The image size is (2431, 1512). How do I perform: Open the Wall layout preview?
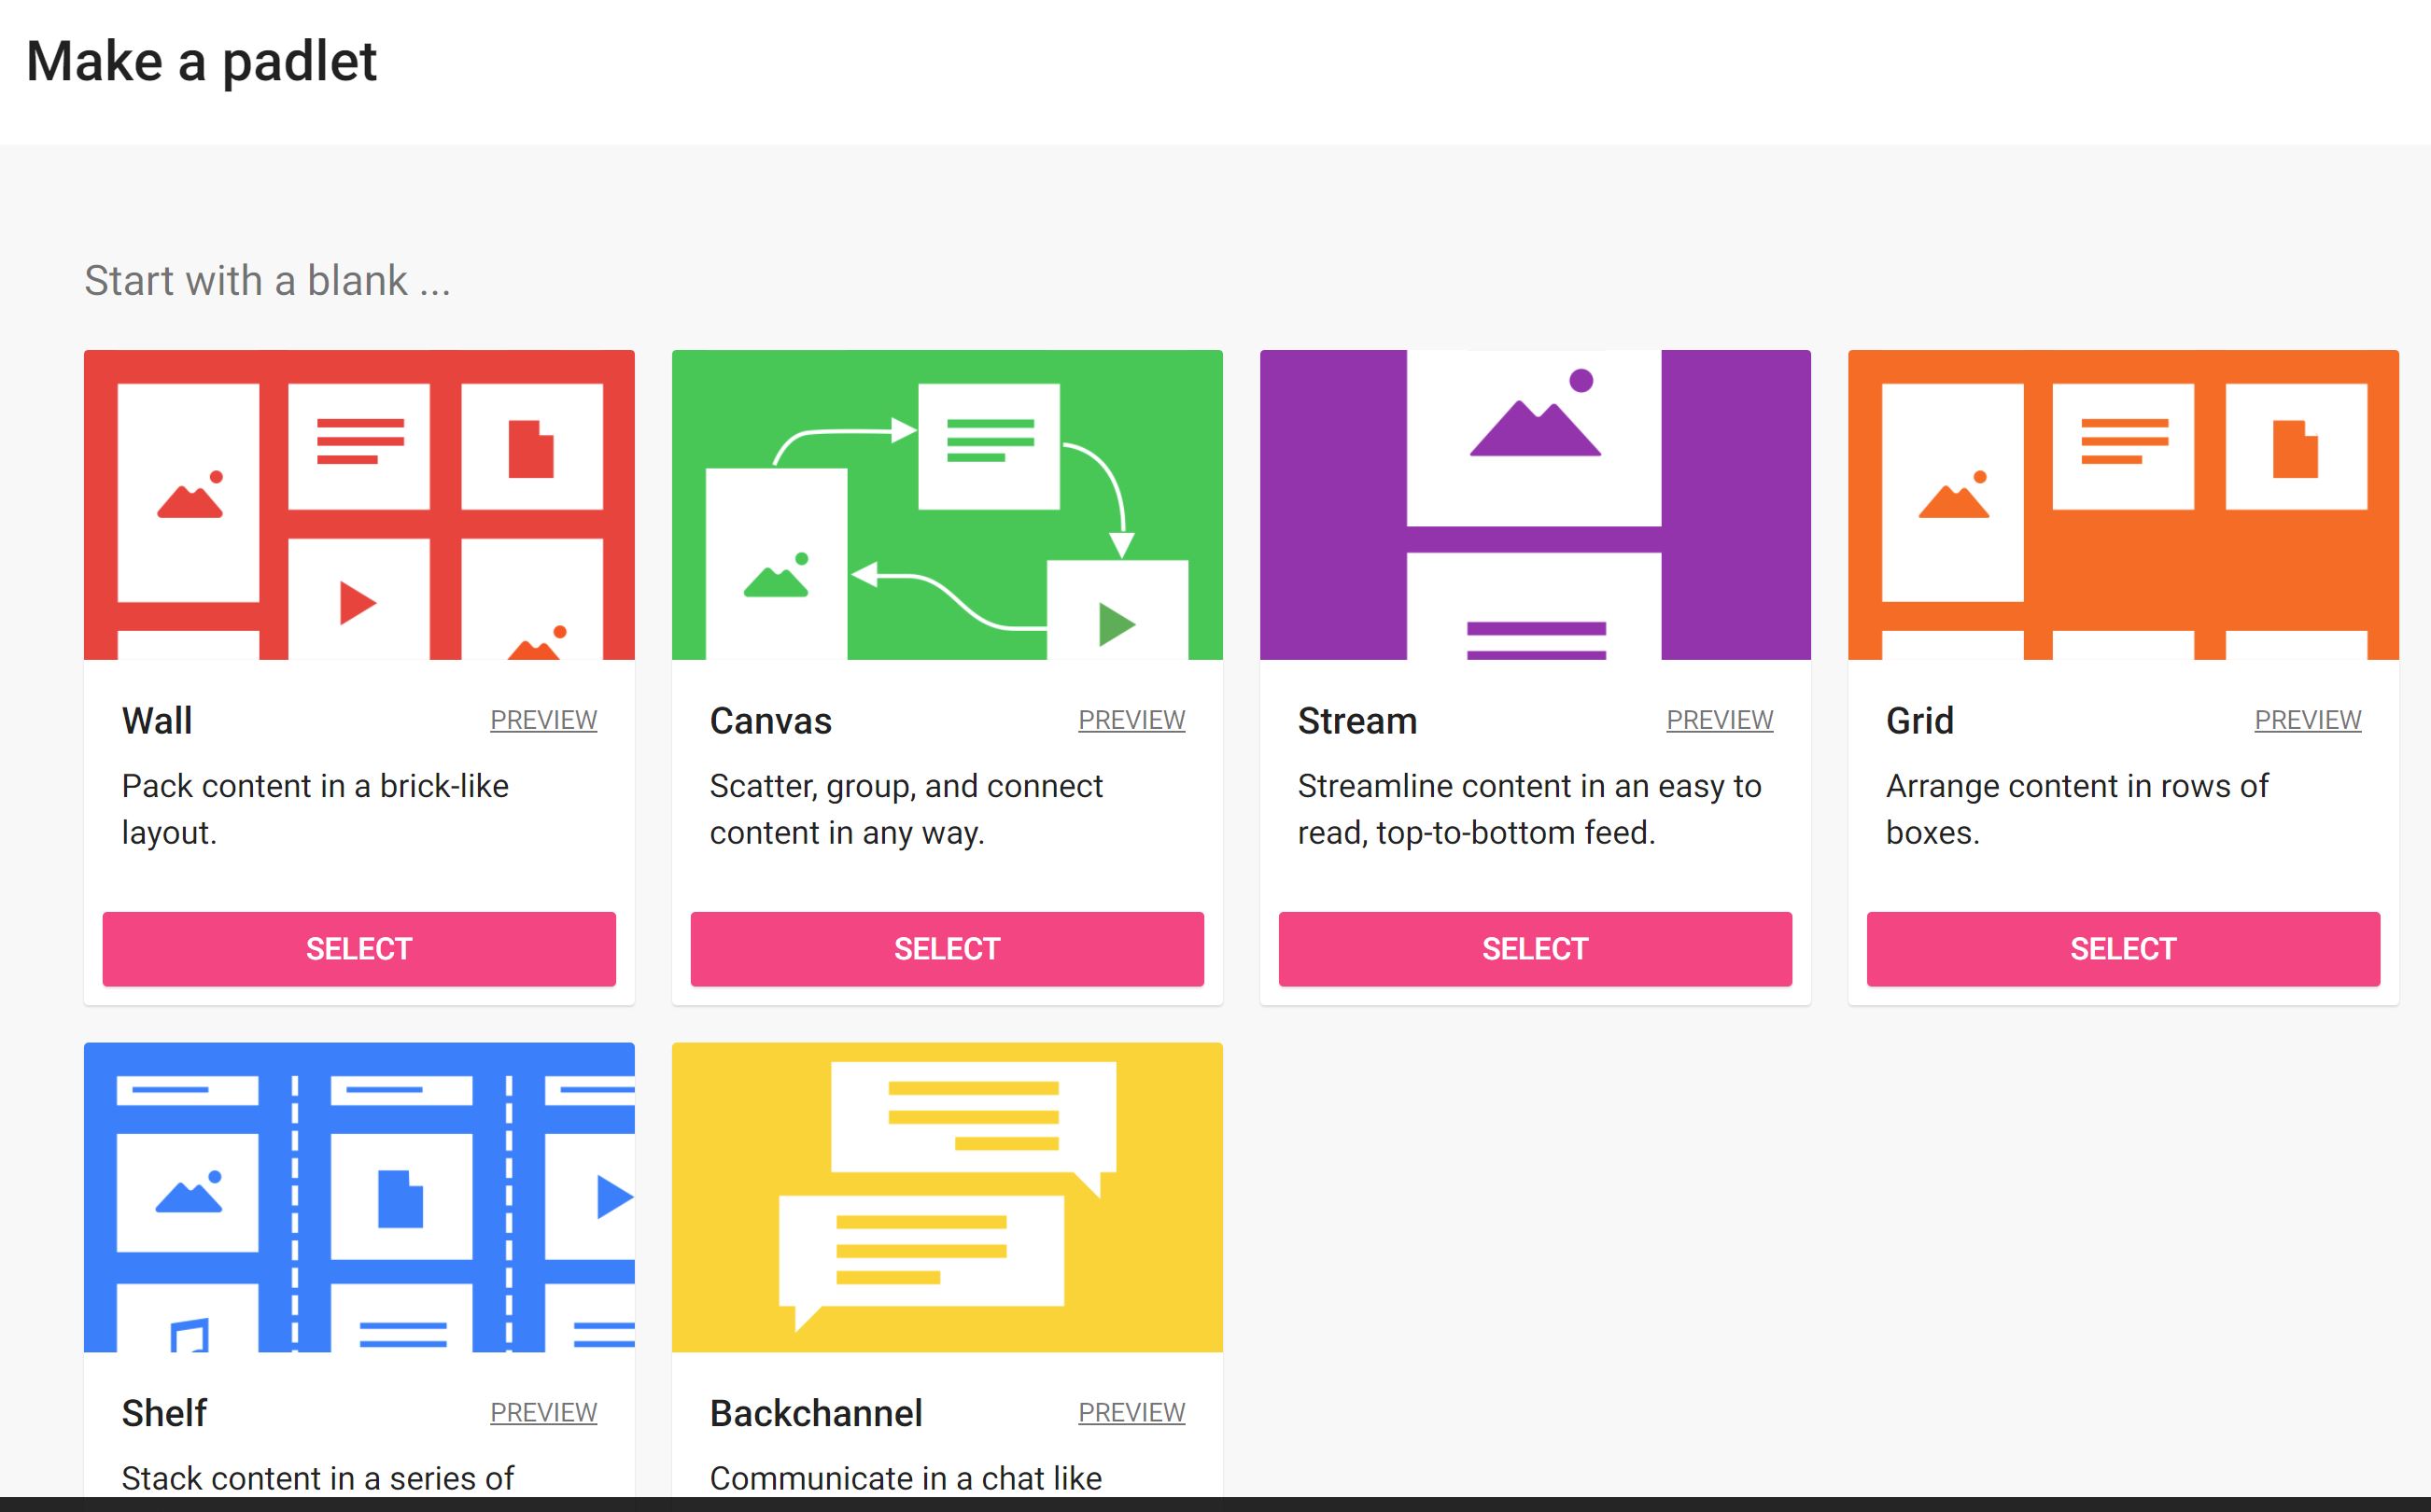543,720
